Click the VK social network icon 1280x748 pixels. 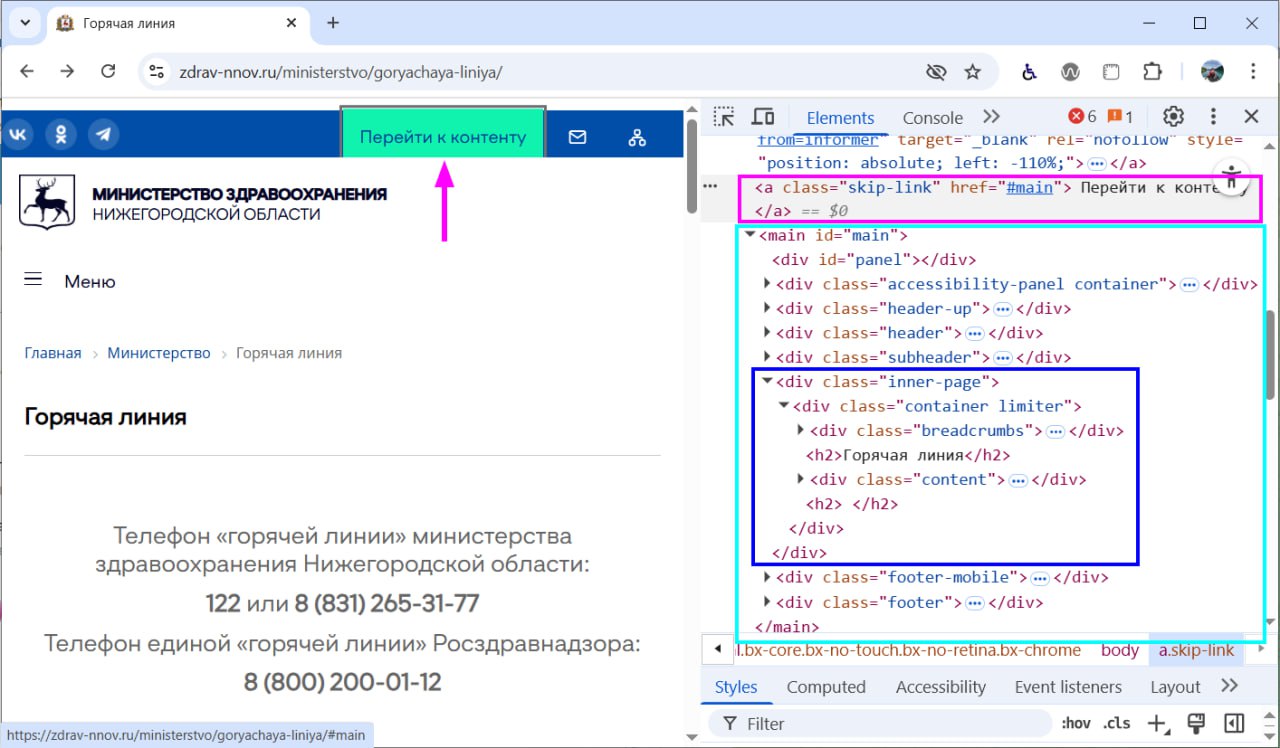(19, 134)
